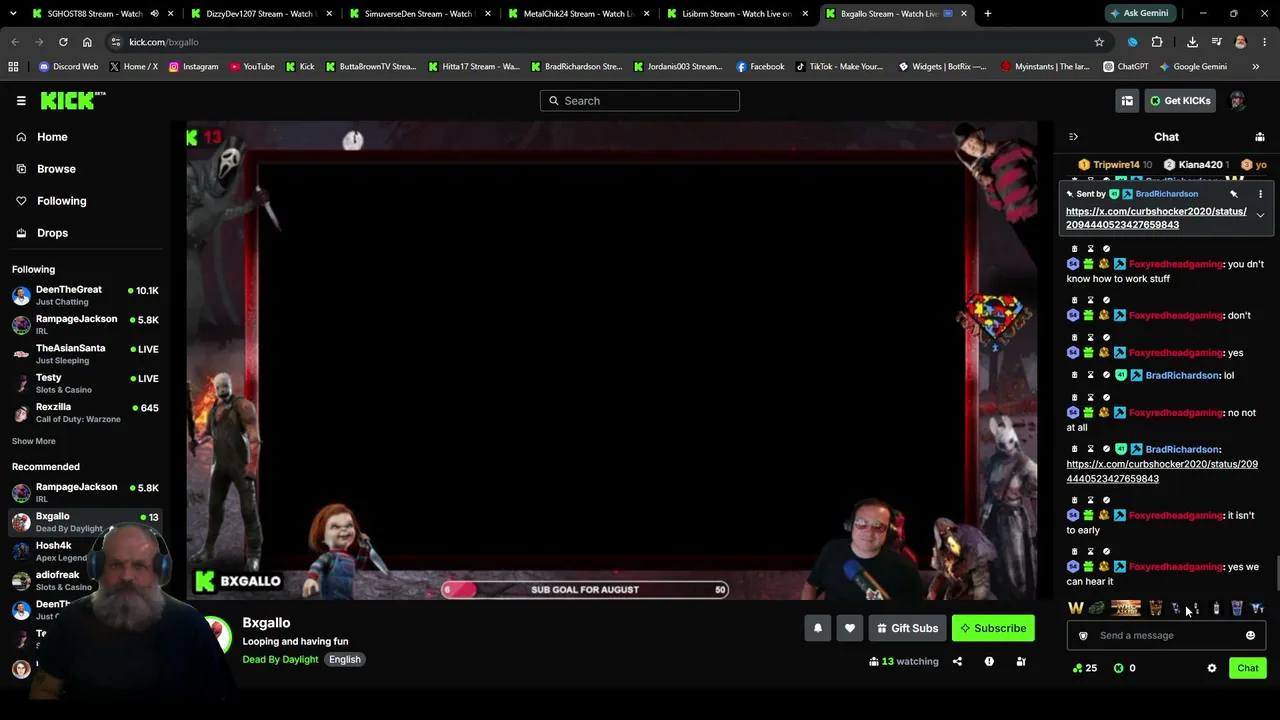Open the Kick user profile avatar
Viewport: 1280px width, 720px height.
[1237, 100]
